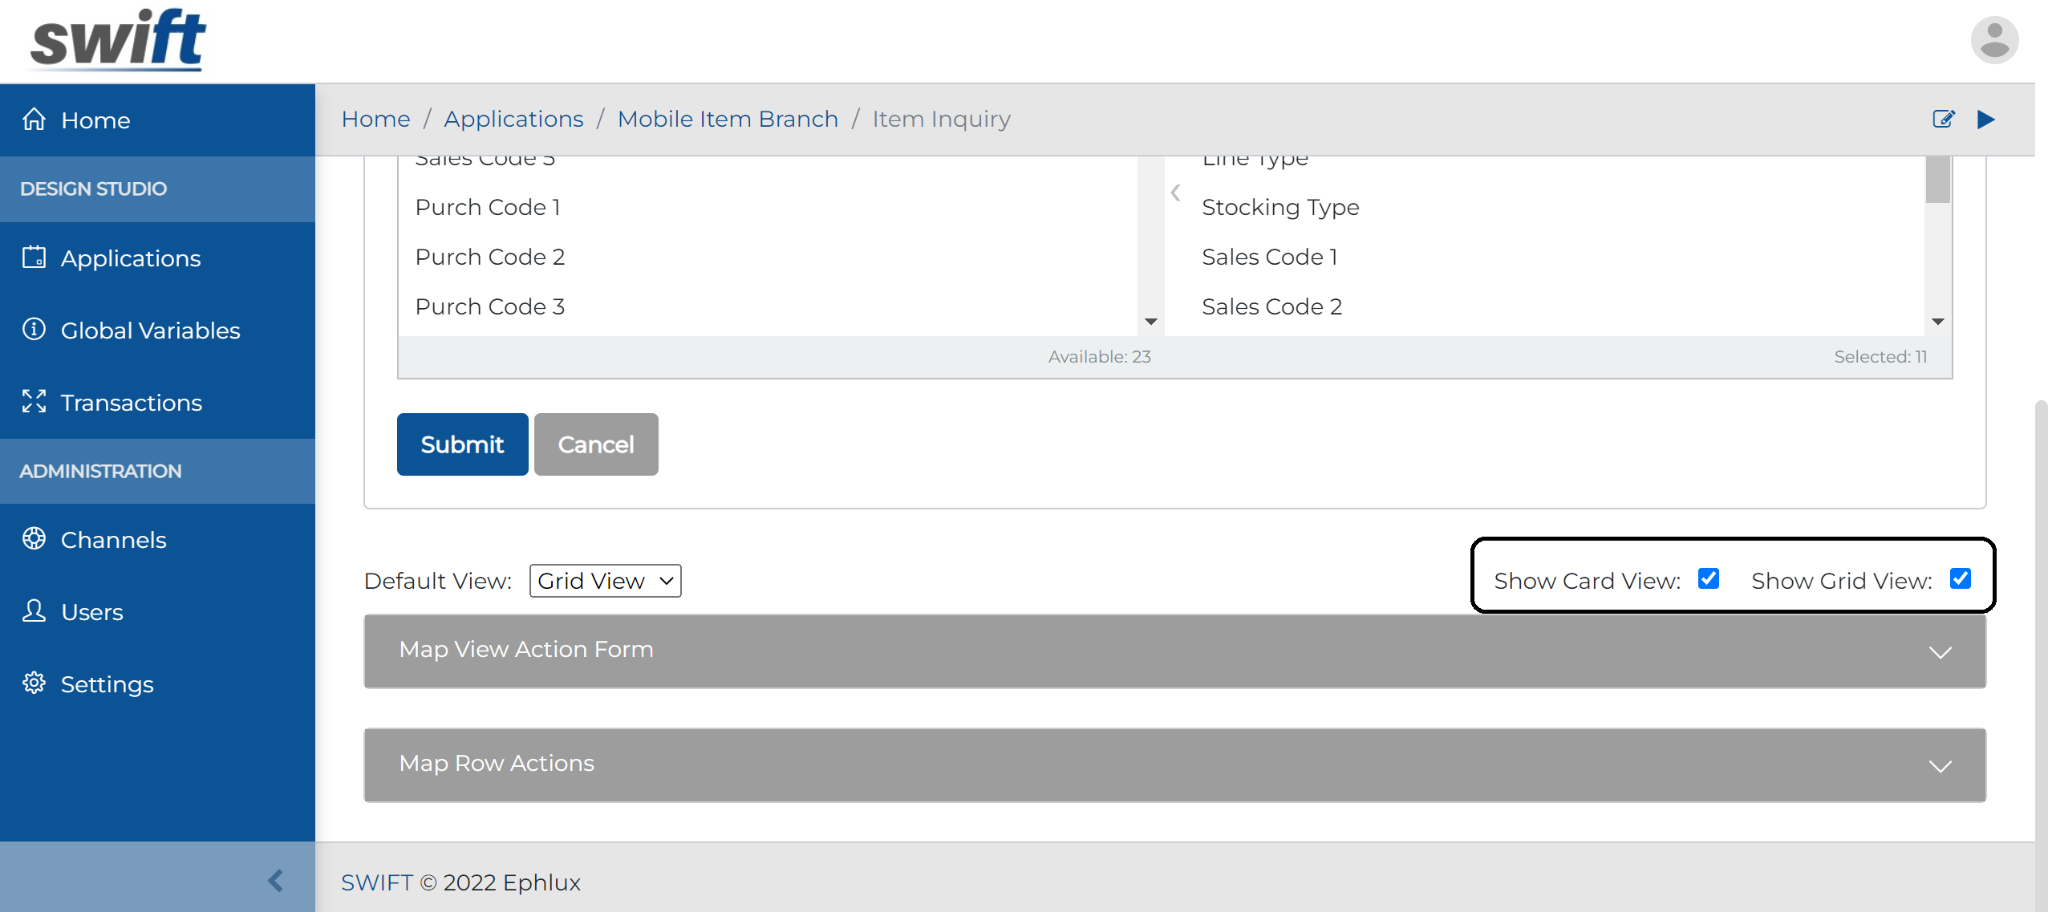Expand the Map View Action Form panel

1174,651
